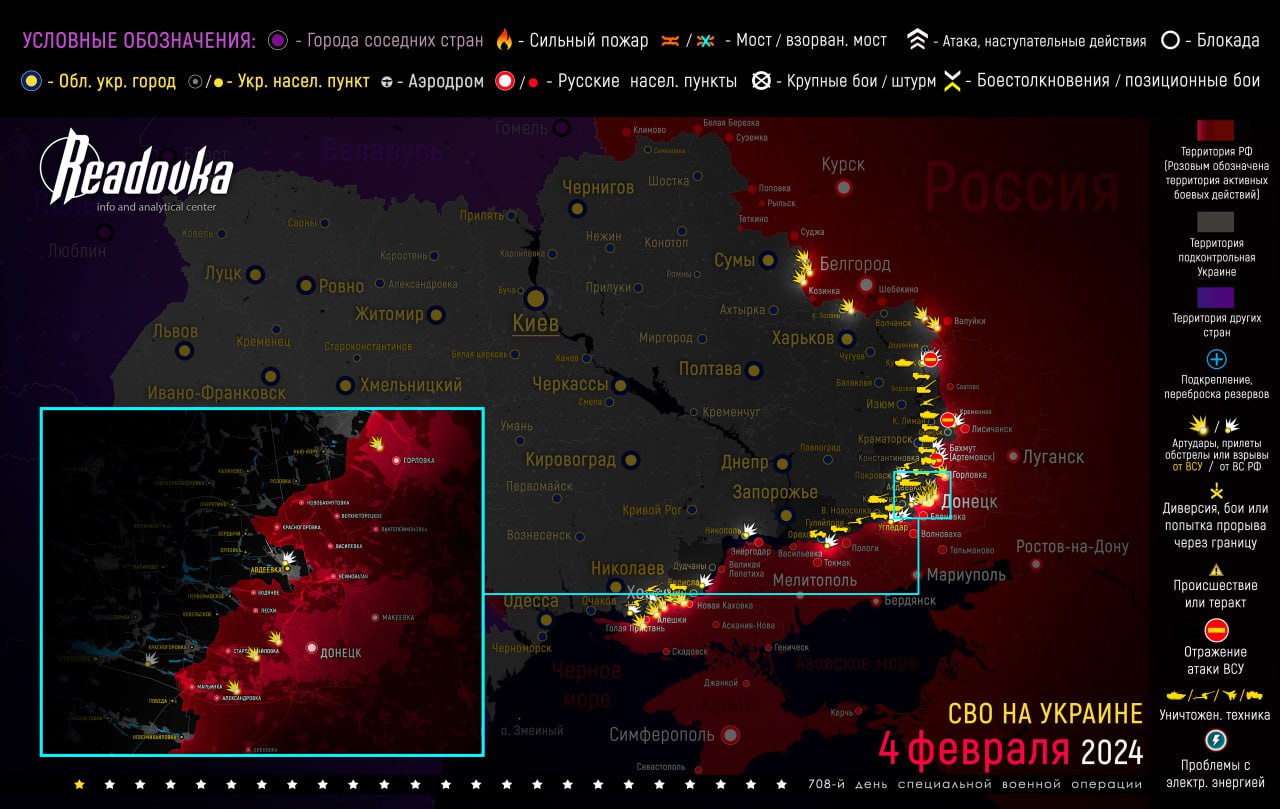Click the fire icon for Сильный пожар

coord(504,41)
